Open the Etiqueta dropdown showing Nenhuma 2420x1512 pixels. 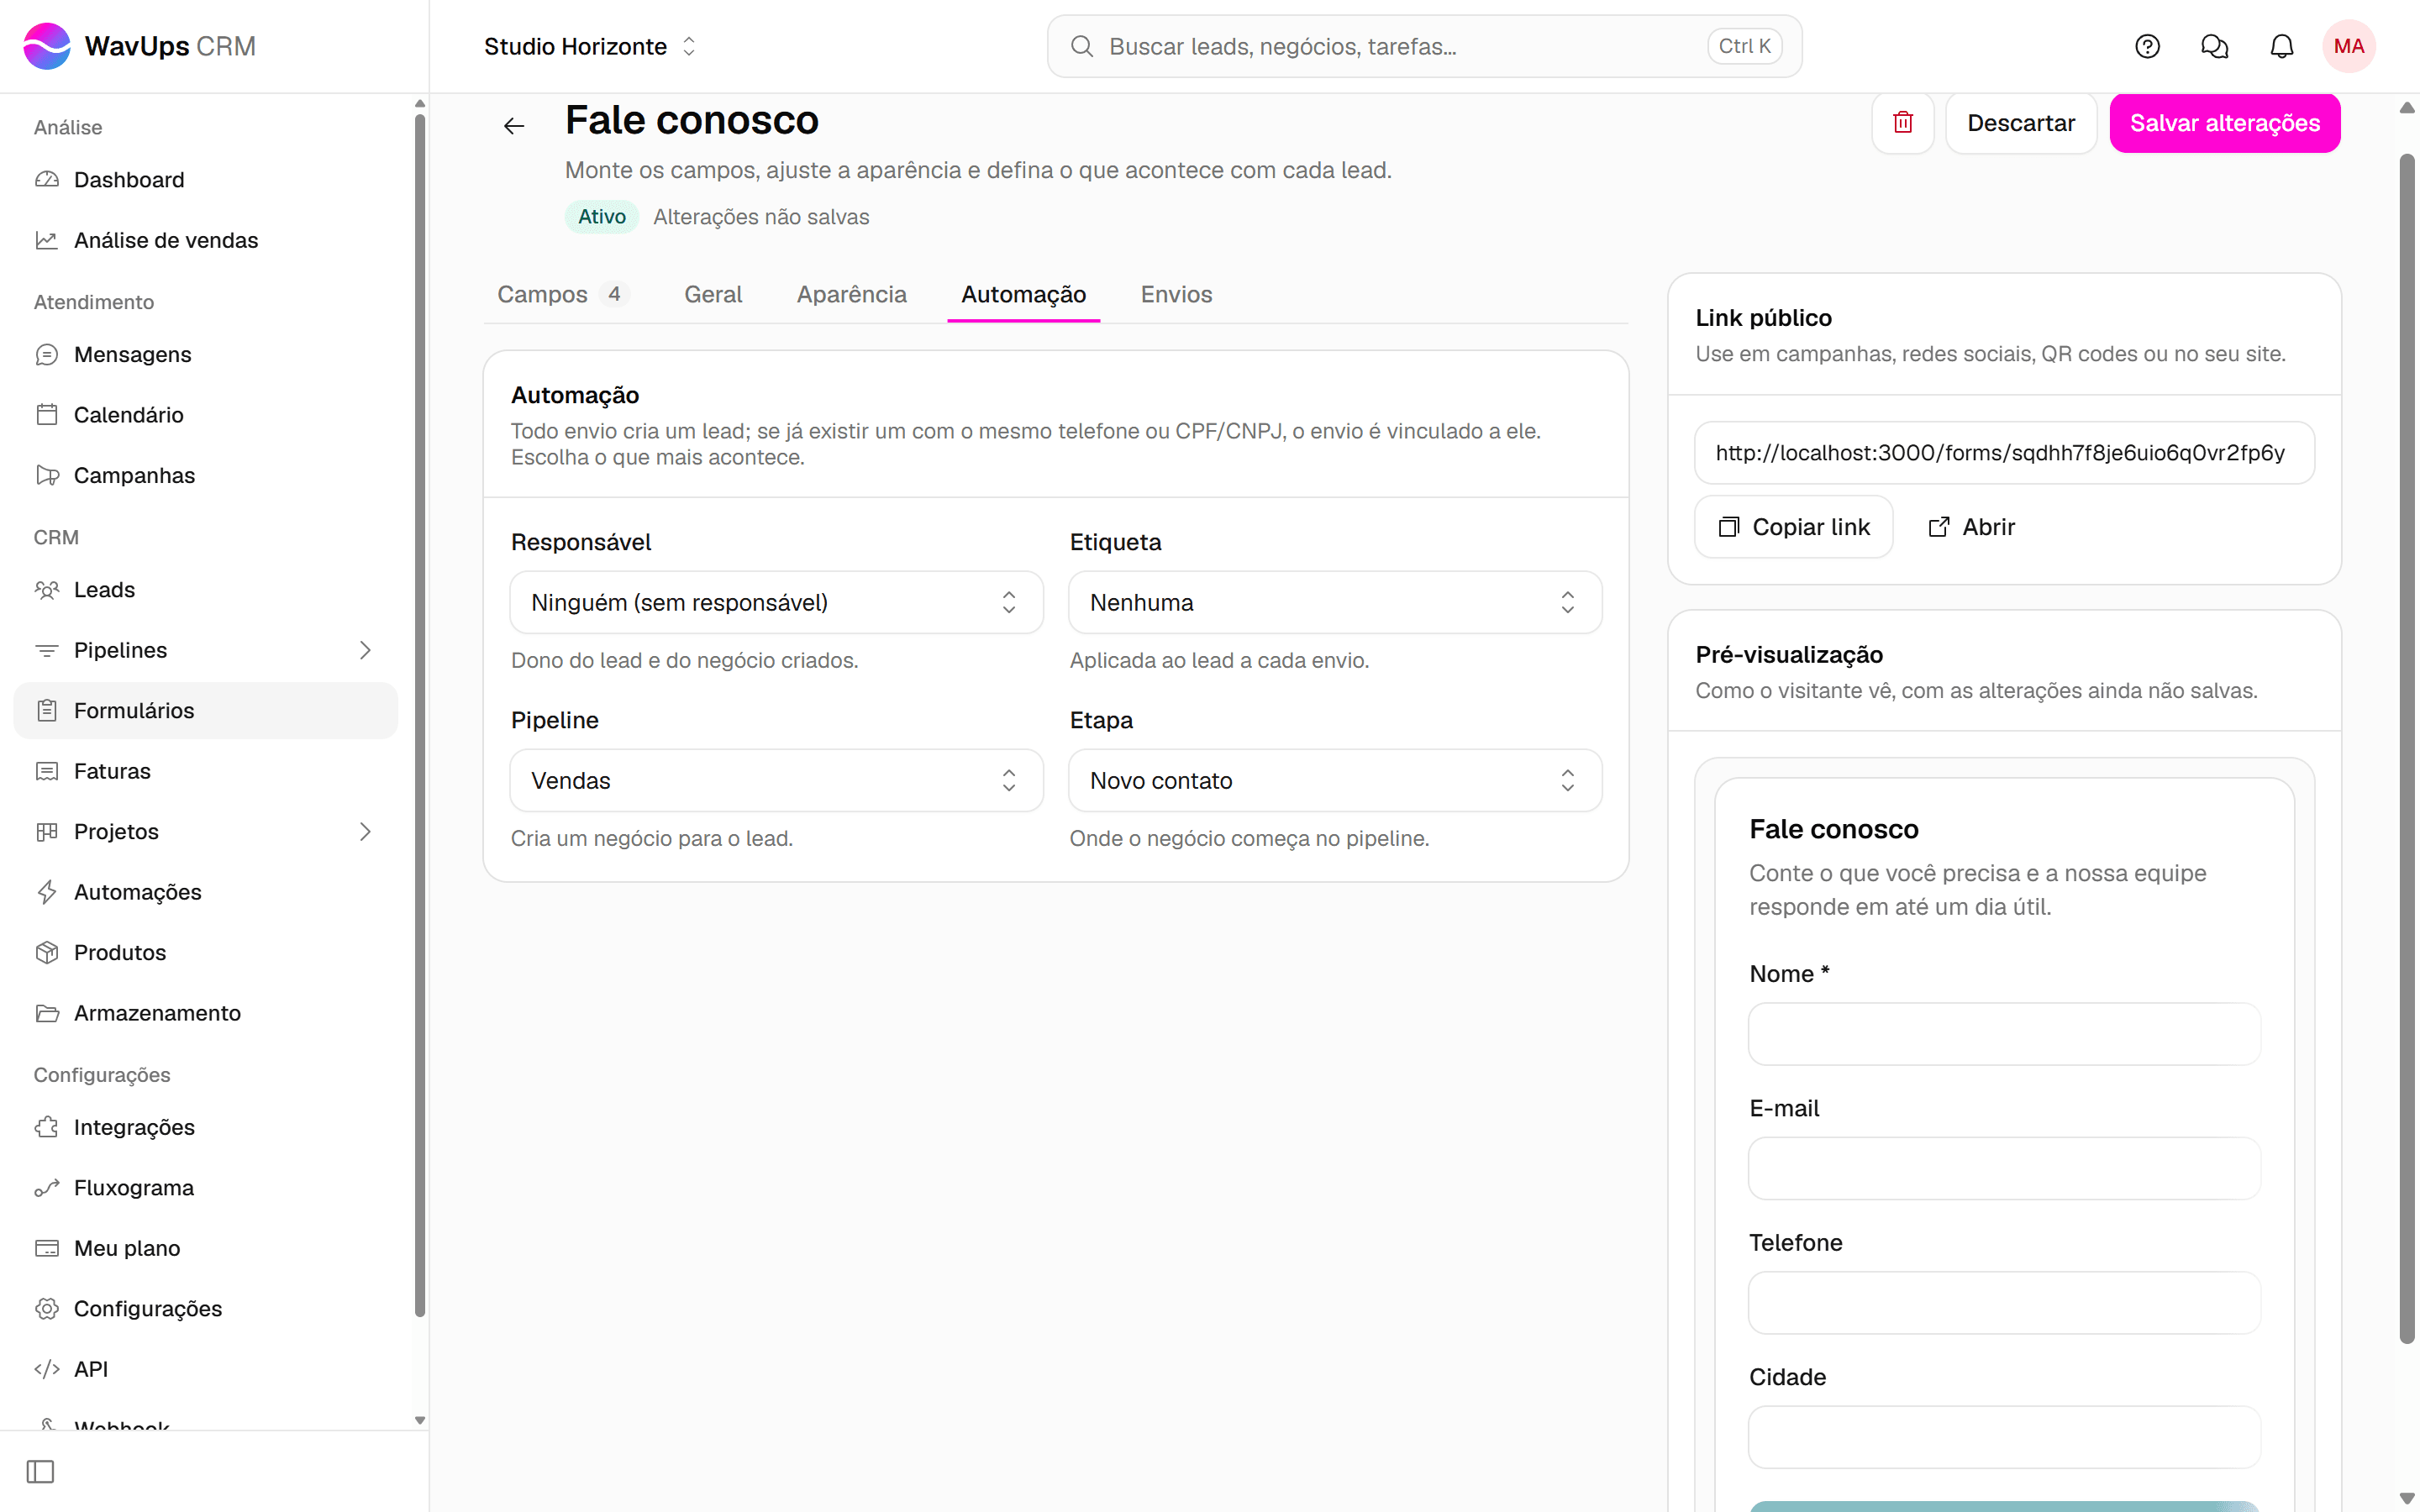click(x=1335, y=602)
